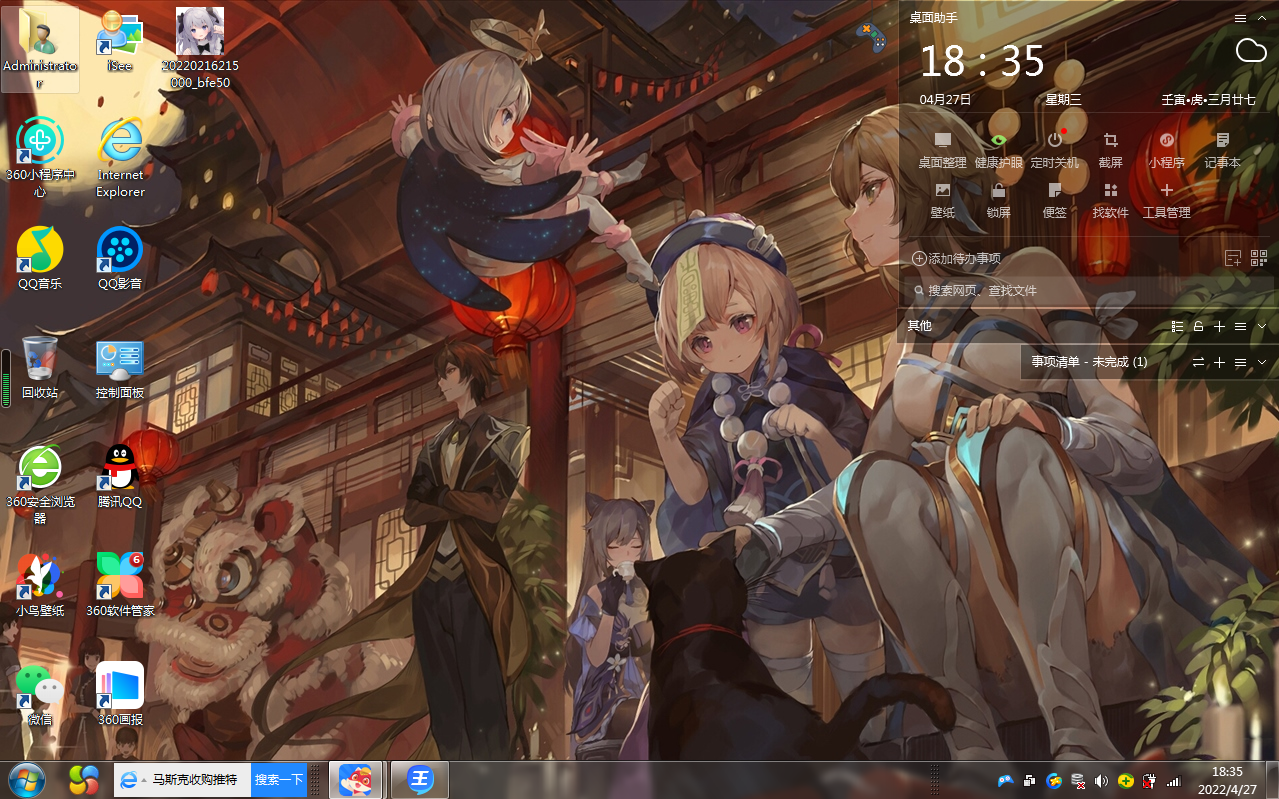Open the cartoon mascot taskbar app

[355, 780]
